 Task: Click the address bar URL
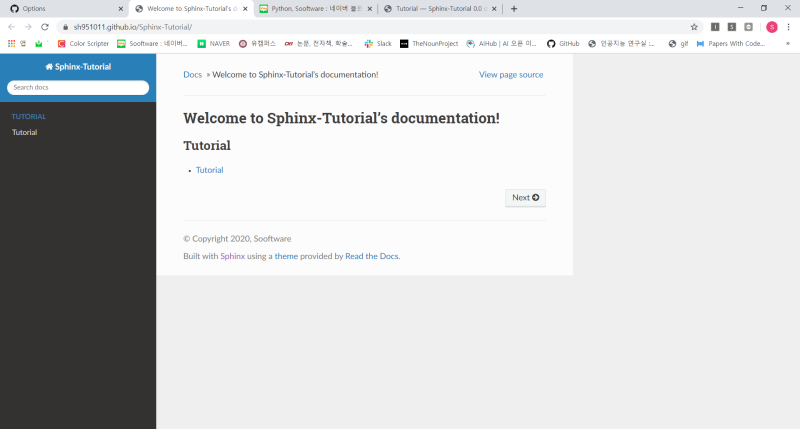click(133, 27)
